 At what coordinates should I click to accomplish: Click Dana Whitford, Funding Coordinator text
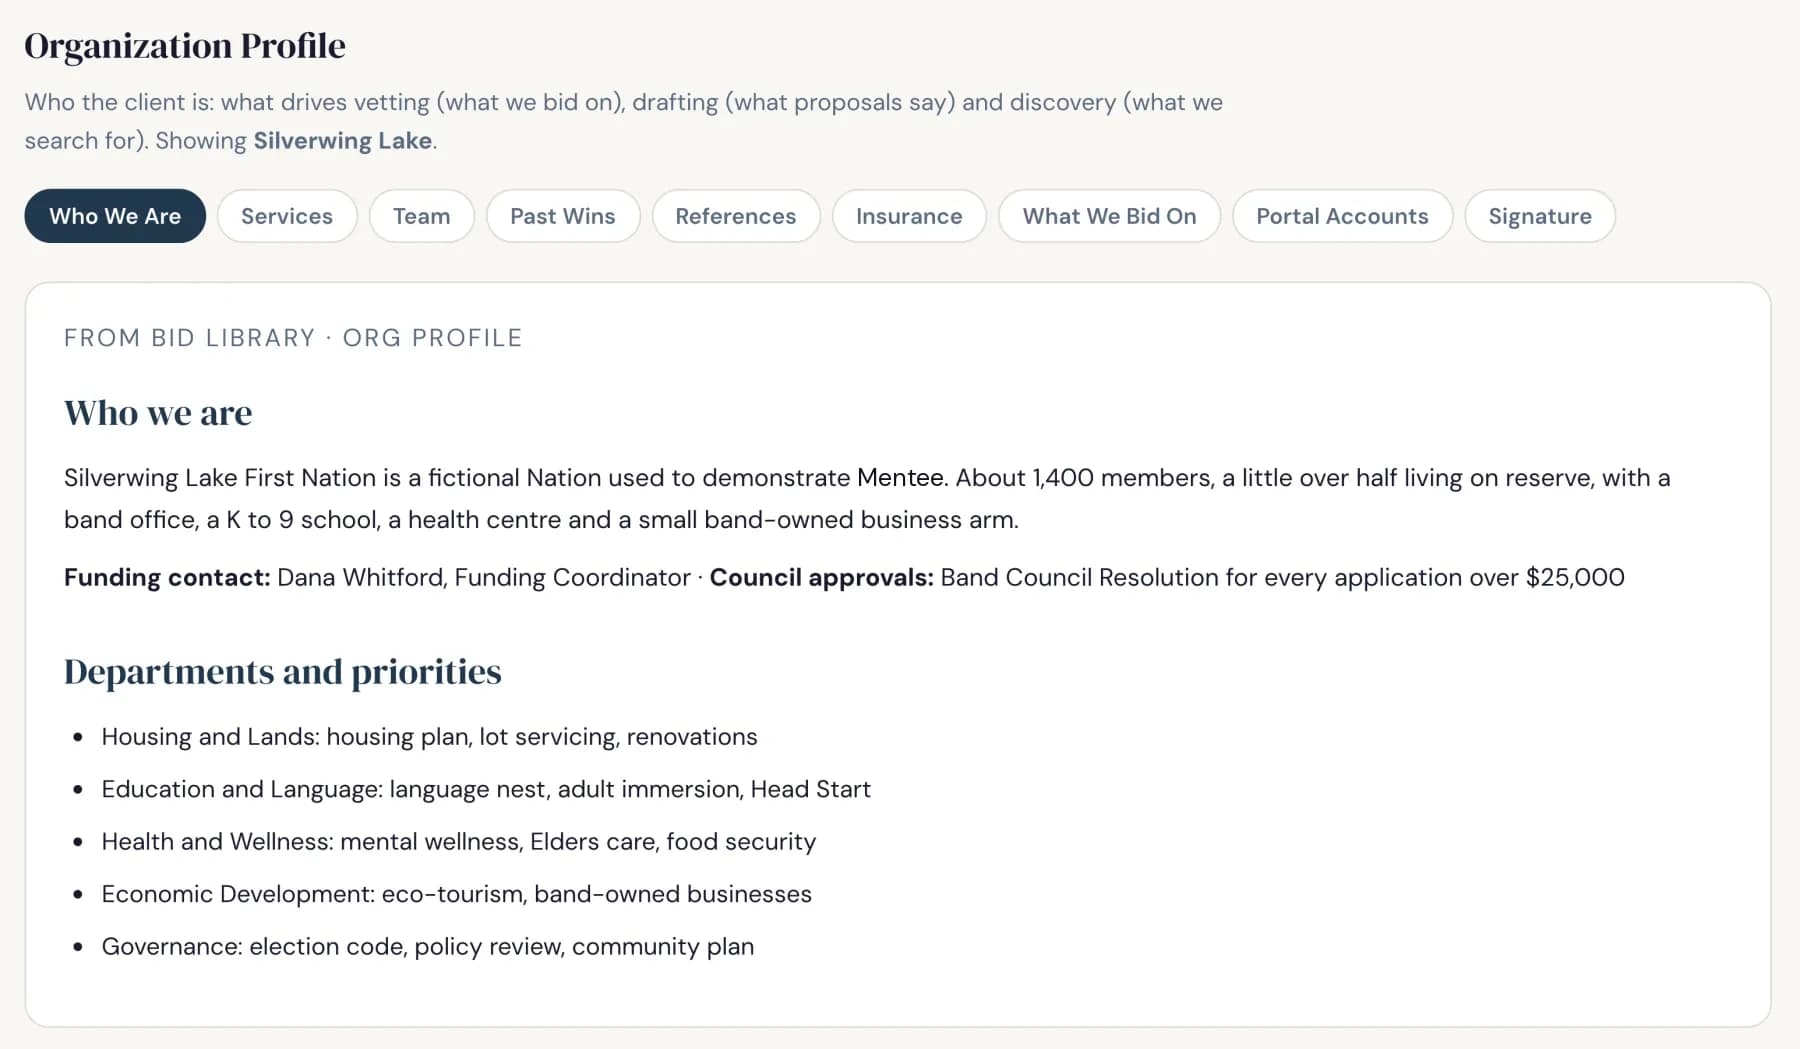point(484,577)
